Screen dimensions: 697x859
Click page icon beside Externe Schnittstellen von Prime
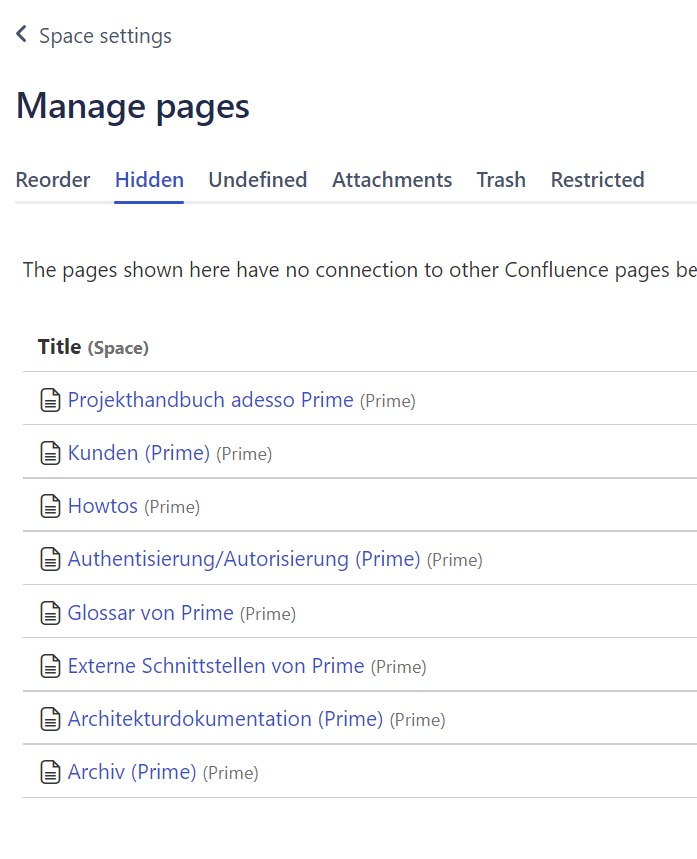49,666
